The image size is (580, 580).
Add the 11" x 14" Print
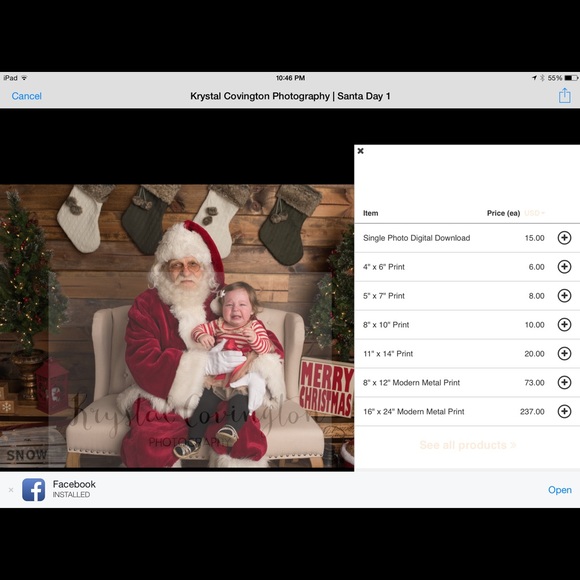(x=564, y=354)
